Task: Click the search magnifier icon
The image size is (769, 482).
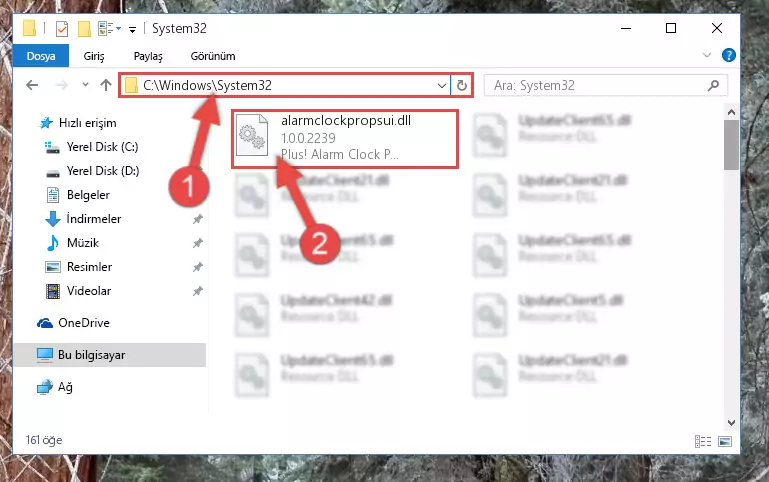Action: [x=714, y=85]
